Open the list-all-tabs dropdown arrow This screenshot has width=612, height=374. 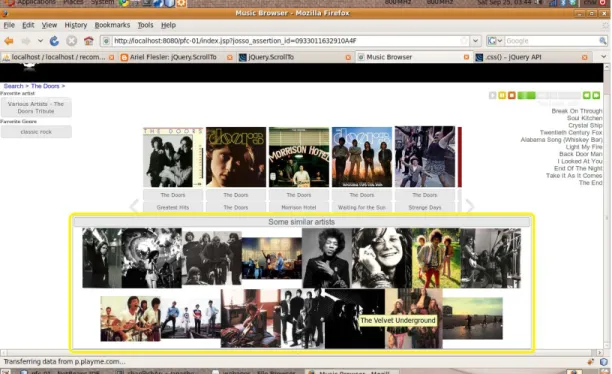603,57
